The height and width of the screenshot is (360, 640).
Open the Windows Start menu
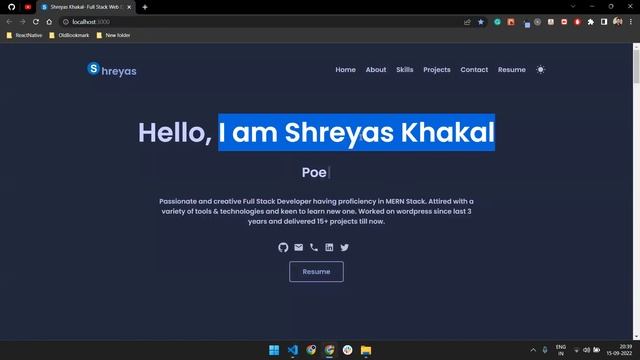(274, 350)
